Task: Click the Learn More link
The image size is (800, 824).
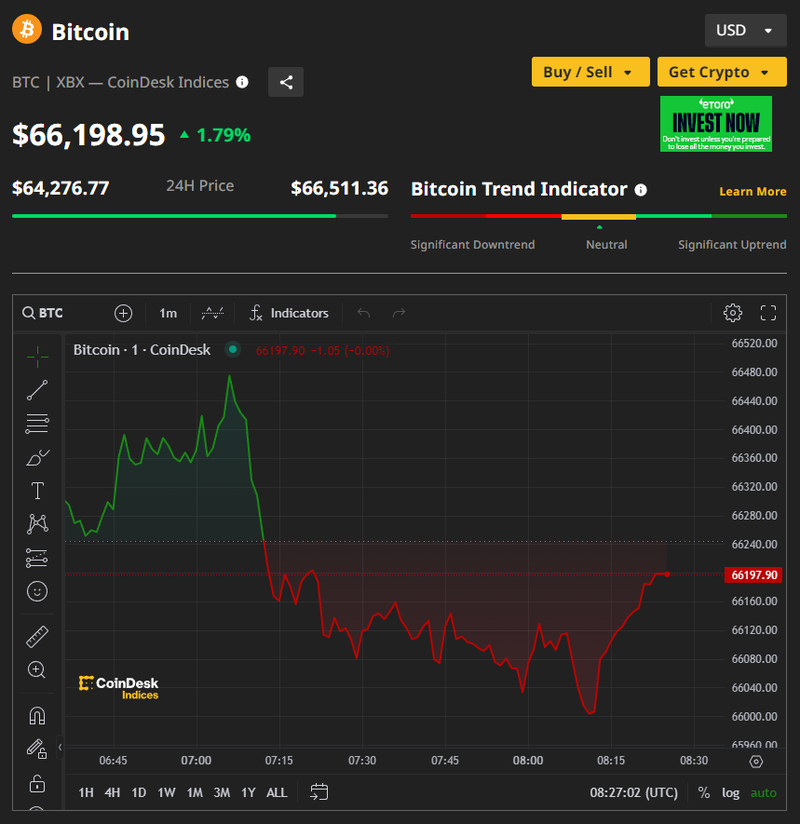Action: pyautogui.click(x=752, y=191)
